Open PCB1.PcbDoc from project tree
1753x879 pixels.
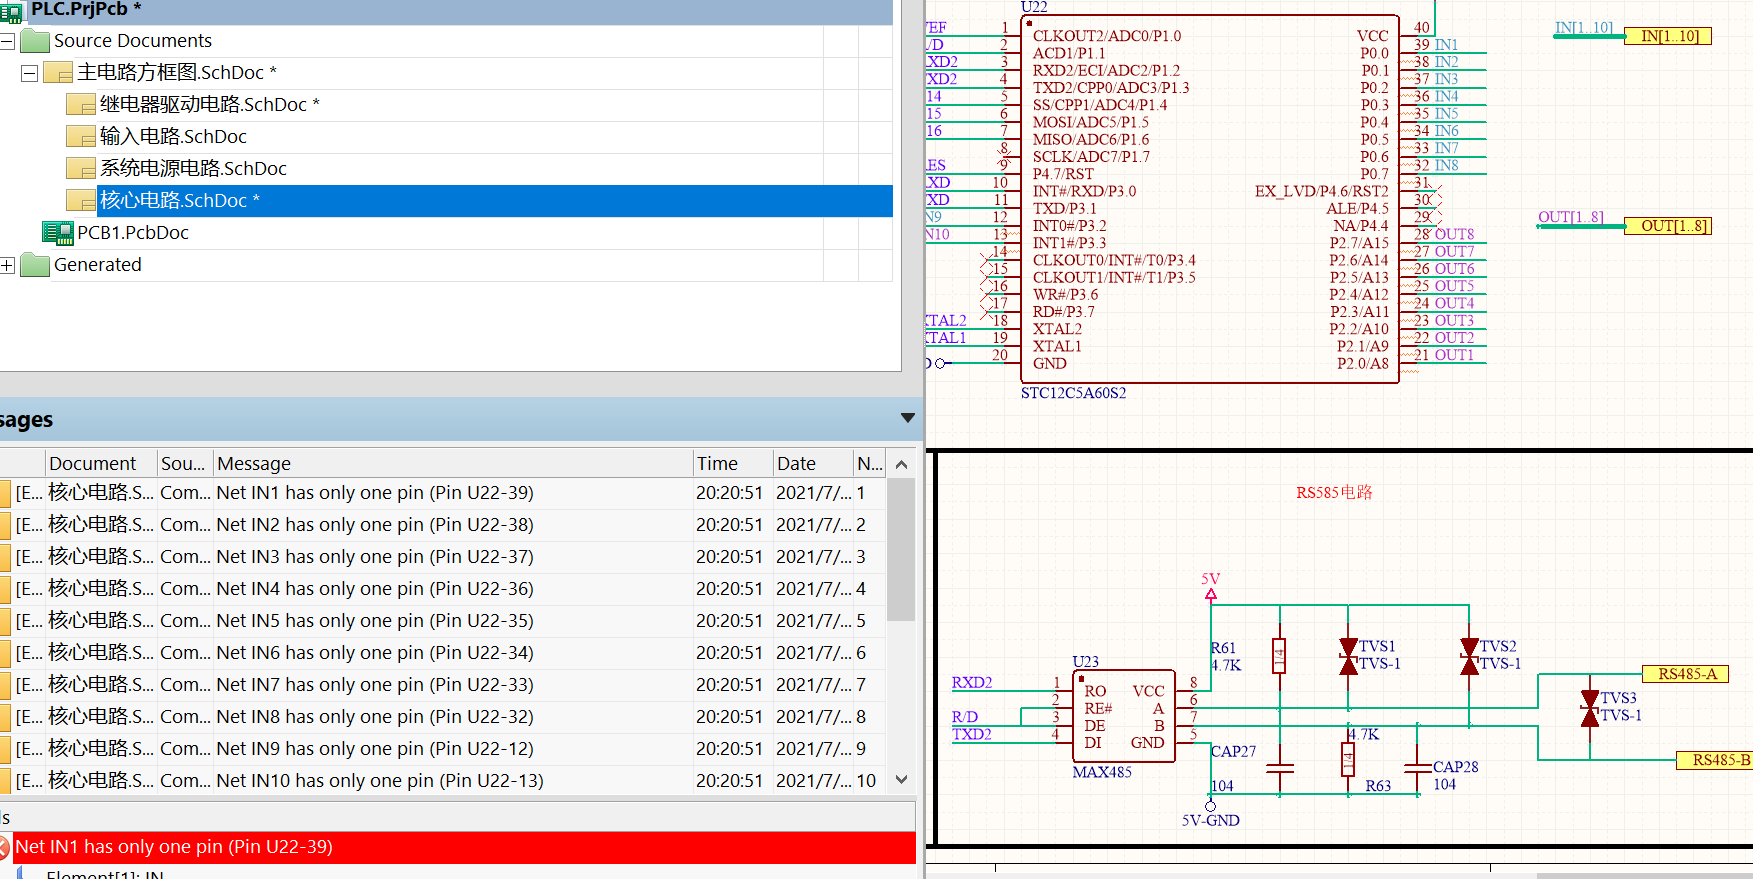click(x=133, y=233)
